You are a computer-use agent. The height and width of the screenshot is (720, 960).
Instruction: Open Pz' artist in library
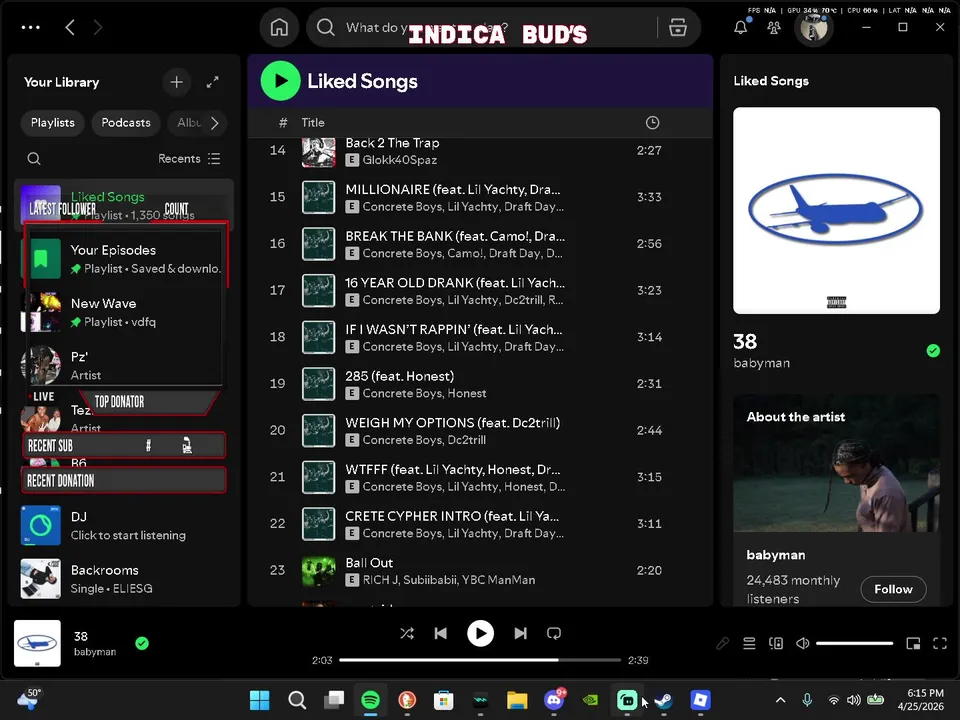124,366
